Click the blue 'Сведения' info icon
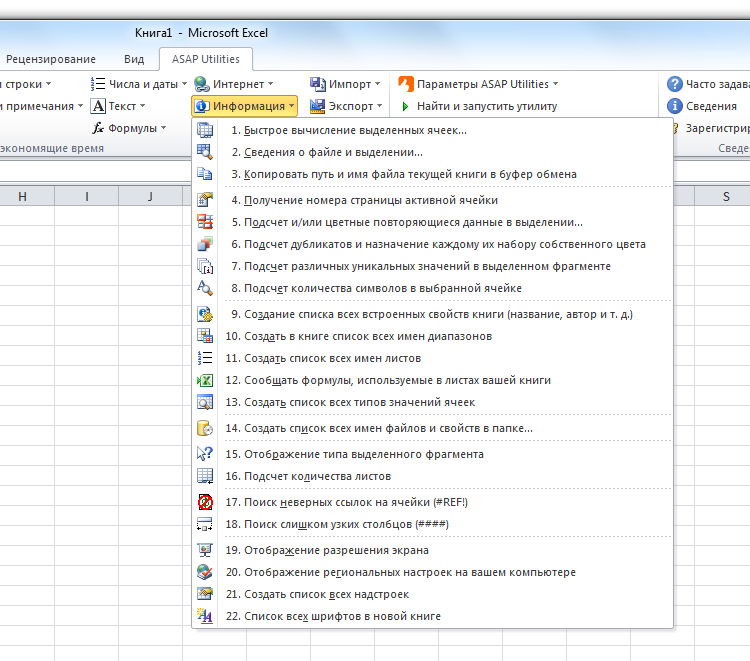Screen dimensions: 750x661 (x=674, y=106)
